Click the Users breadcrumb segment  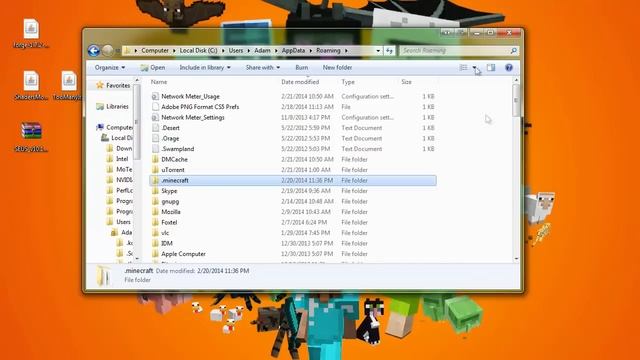click(x=236, y=51)
